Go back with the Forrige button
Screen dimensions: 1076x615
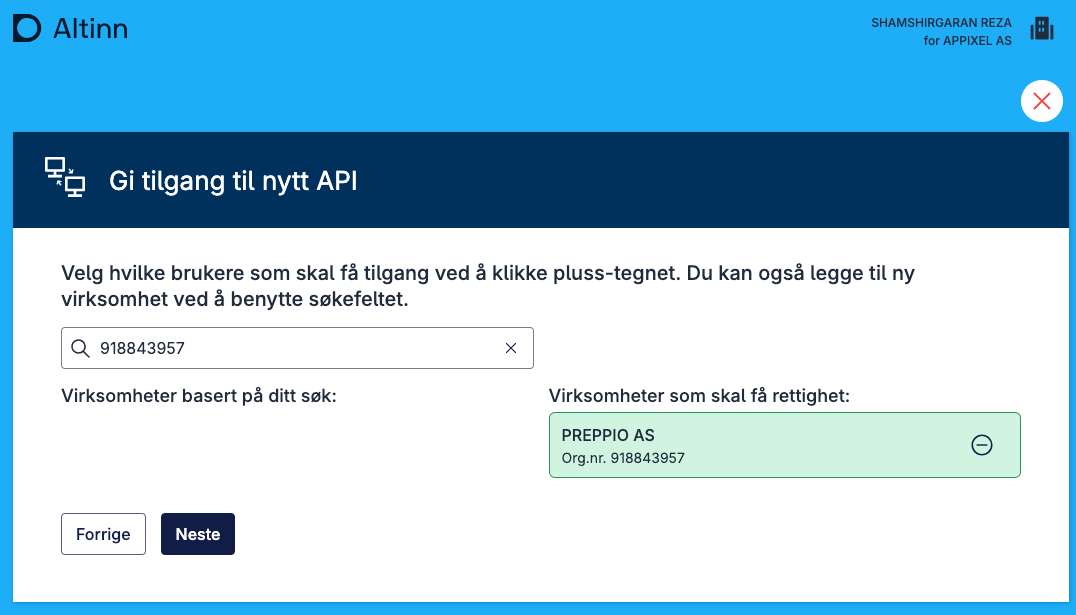[103, 534]
